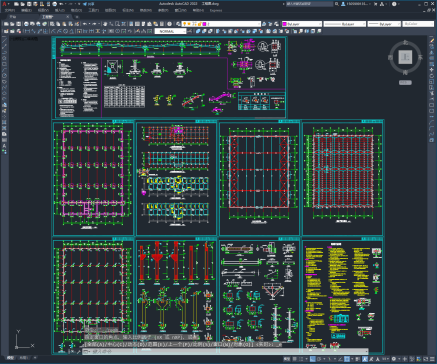Click the Layer Previous icon
The image size is (437, 364).
pyautogui.click(x=270, y=24)
